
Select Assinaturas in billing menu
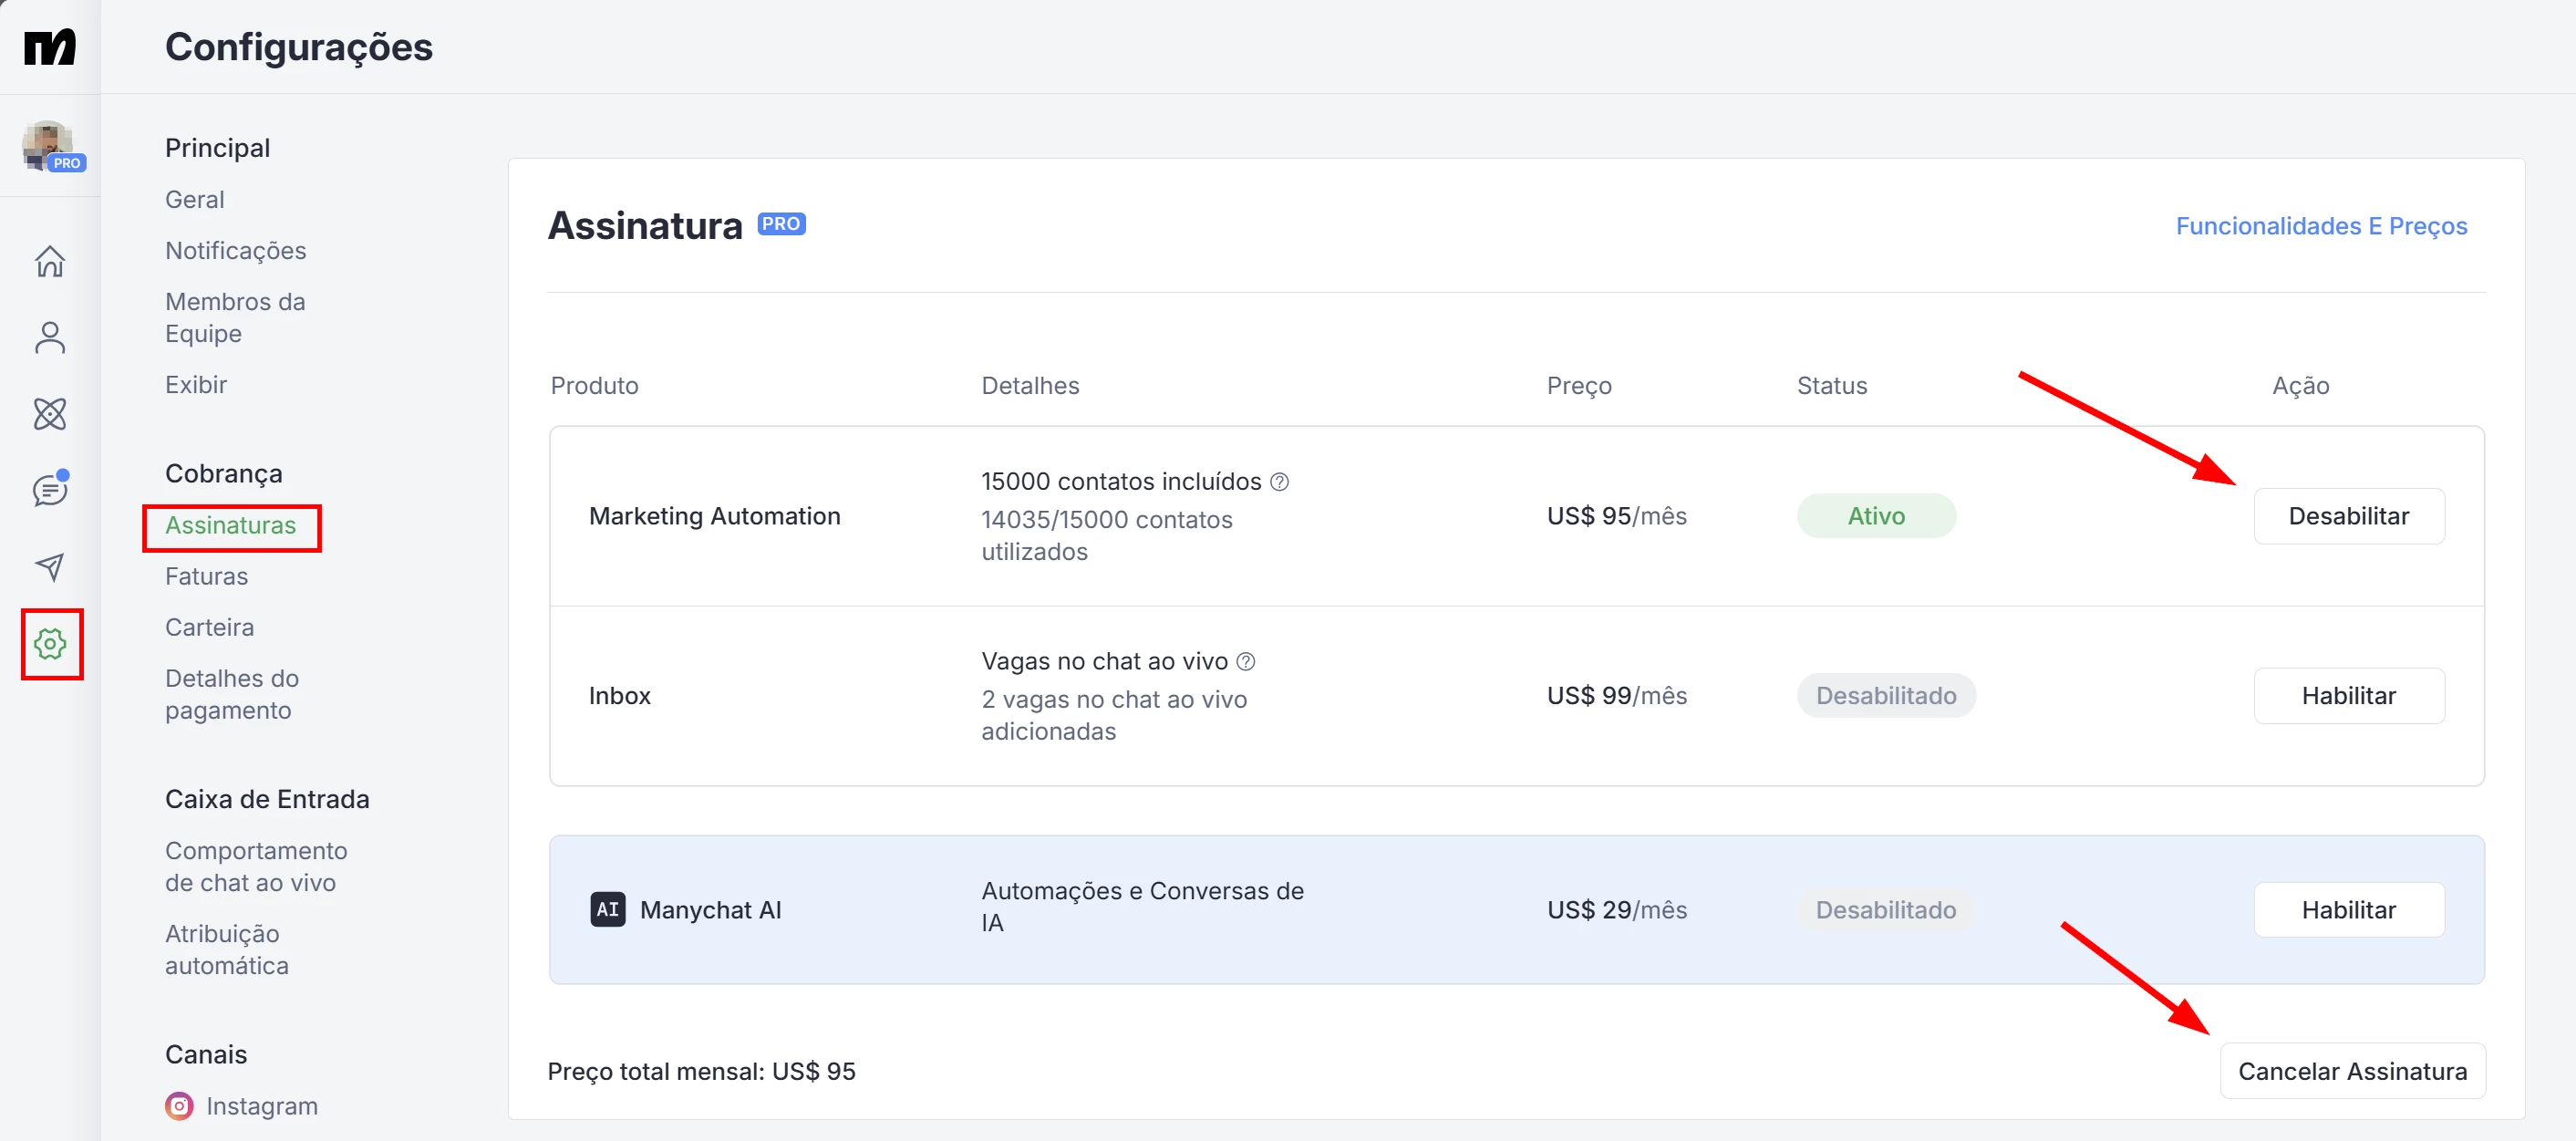click(x=230, y=526)
